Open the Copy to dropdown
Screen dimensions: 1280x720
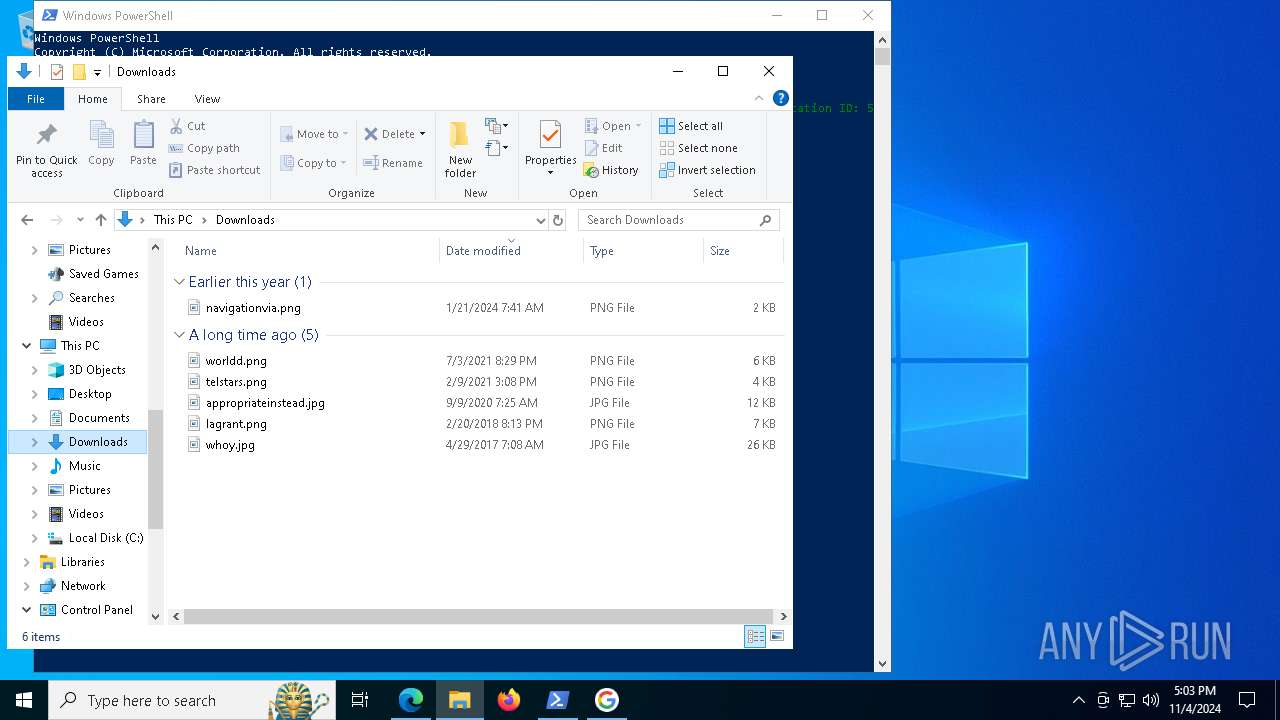coord(313,163)
